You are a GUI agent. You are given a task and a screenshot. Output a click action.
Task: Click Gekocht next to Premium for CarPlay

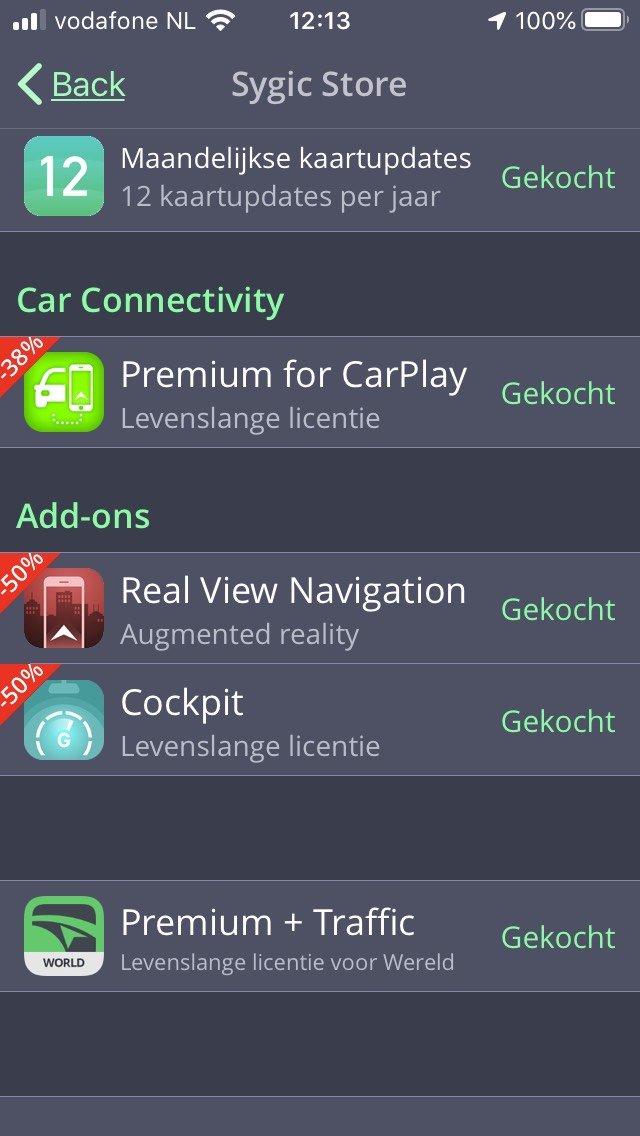click(x=558, y=393)
